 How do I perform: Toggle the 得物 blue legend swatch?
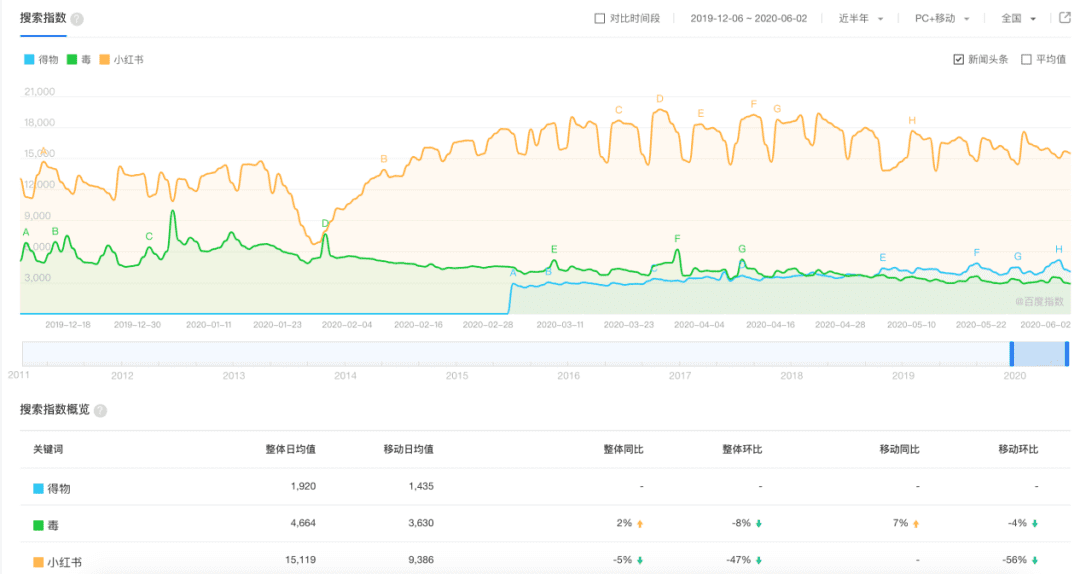pos(29,60)
